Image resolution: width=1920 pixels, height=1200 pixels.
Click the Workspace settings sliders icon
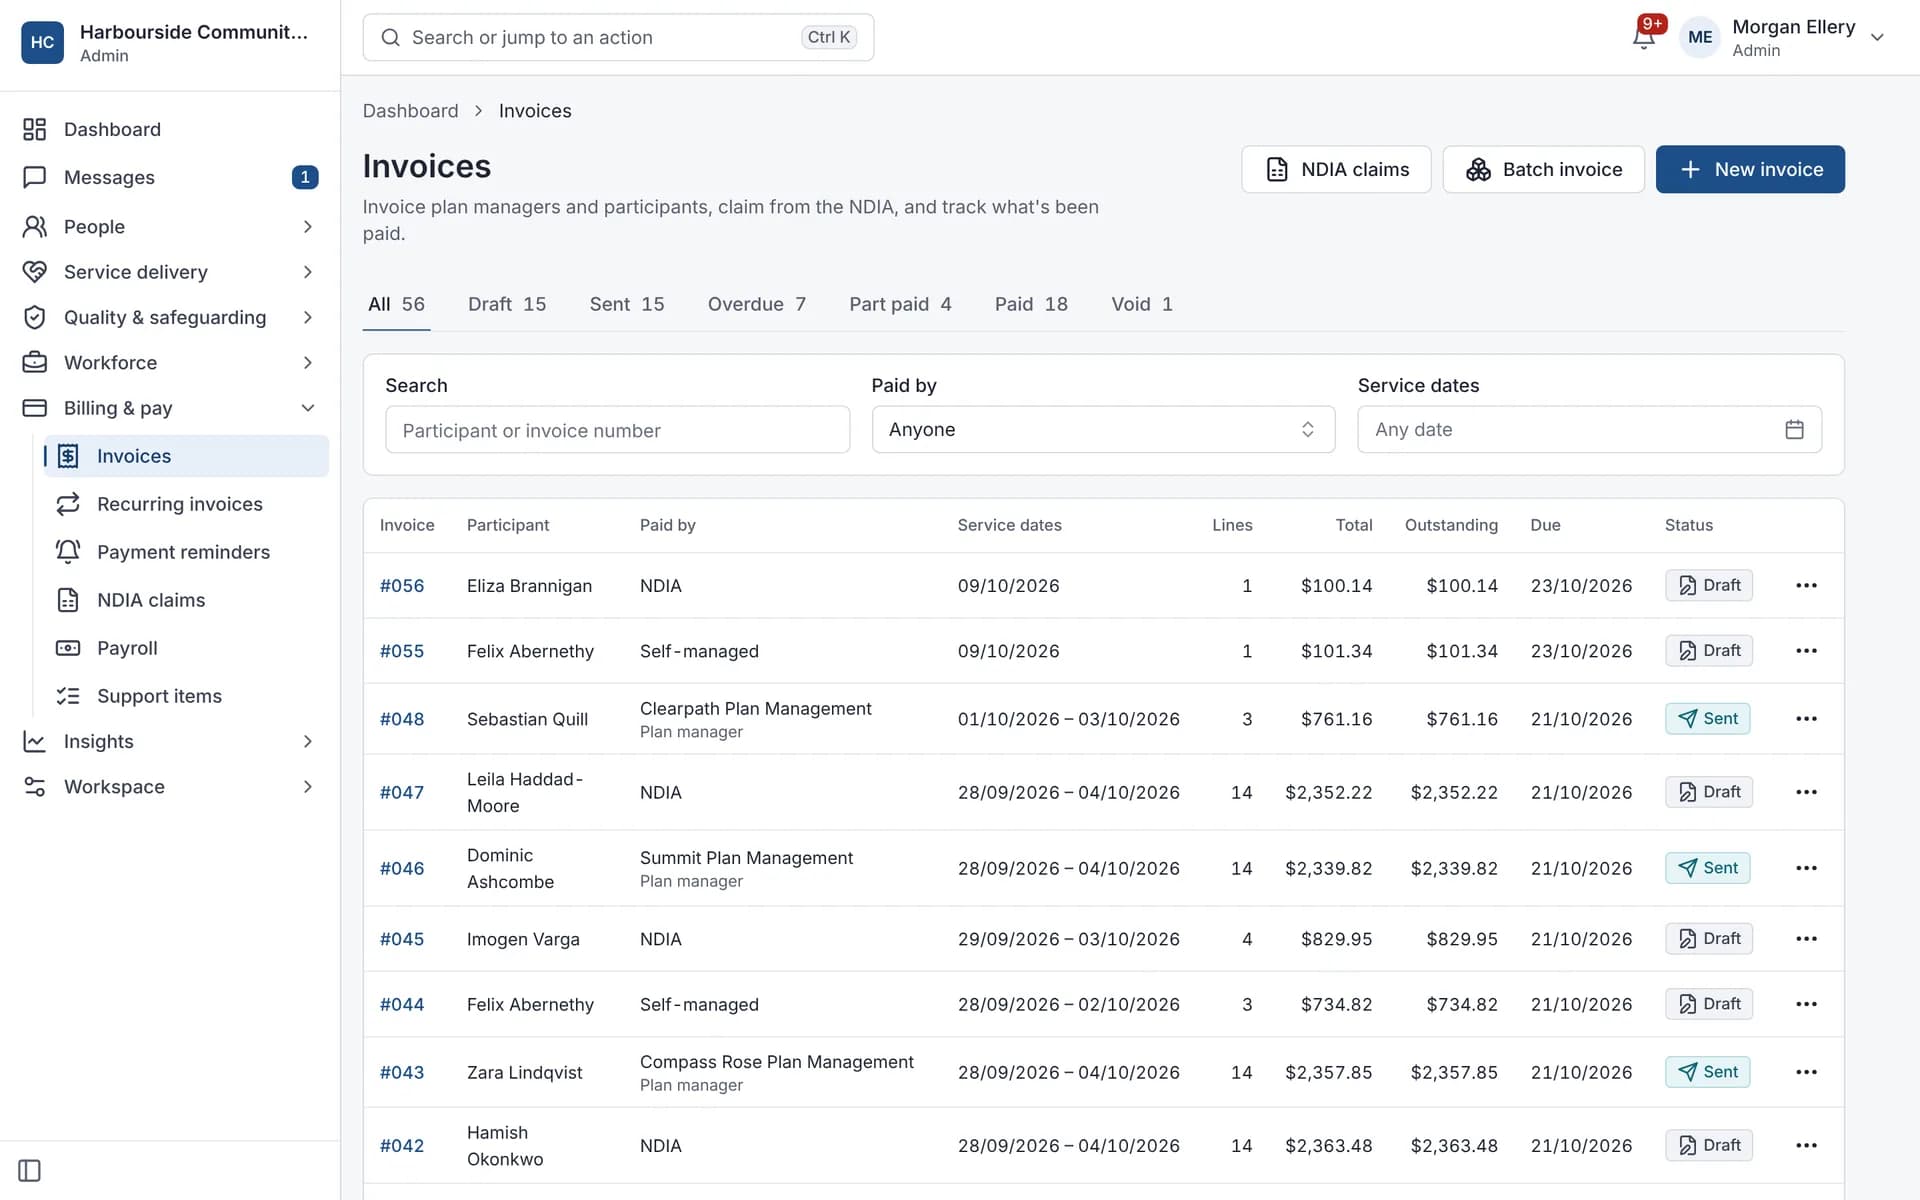click(35, 787)
